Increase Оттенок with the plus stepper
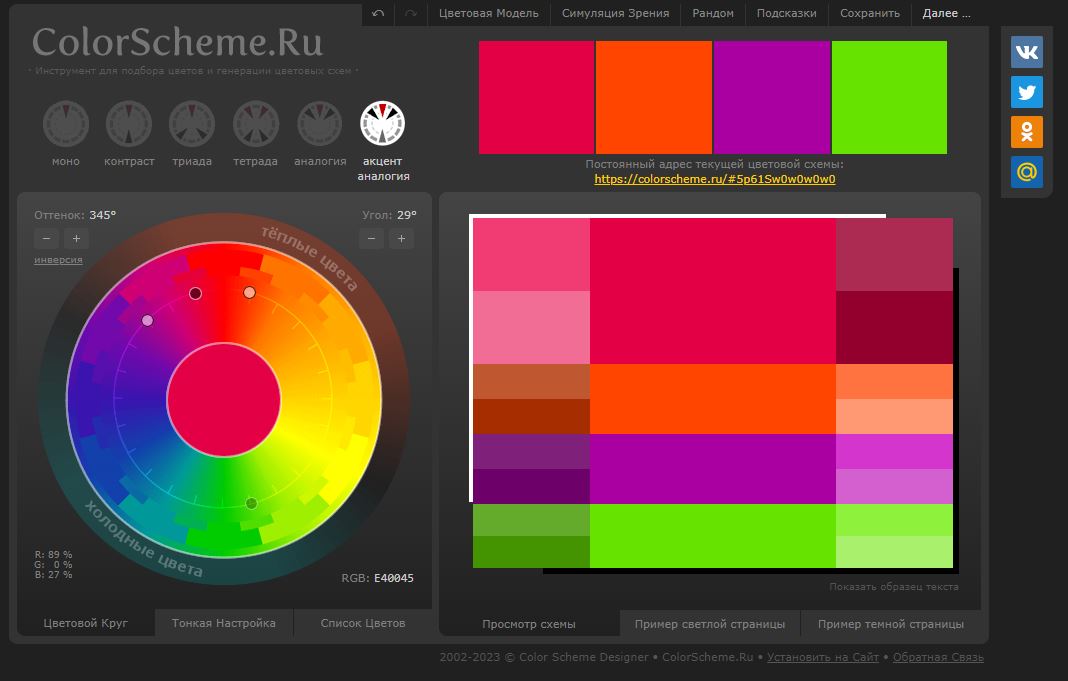Image resolution: width=1068 pixels, height=681 pixels. click(76, 238)
